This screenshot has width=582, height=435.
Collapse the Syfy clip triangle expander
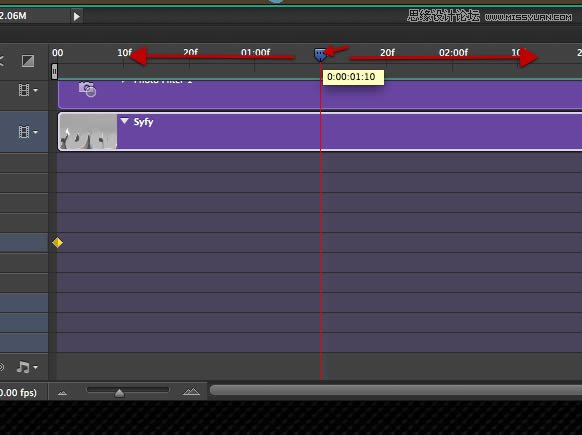[124, 121]
